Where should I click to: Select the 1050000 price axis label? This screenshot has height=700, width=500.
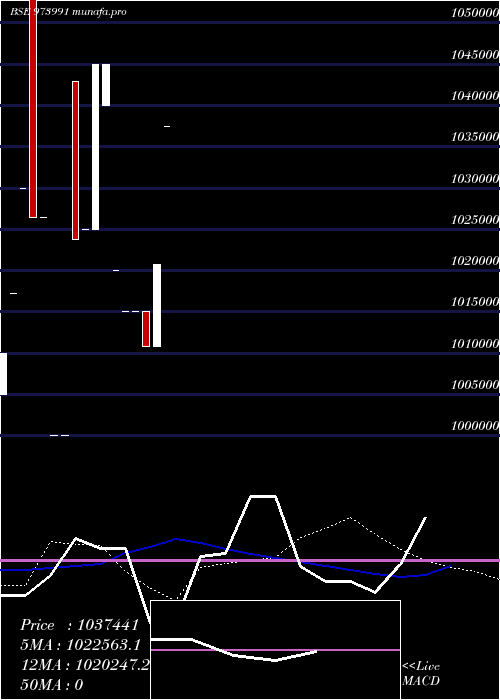pos(475,12)
